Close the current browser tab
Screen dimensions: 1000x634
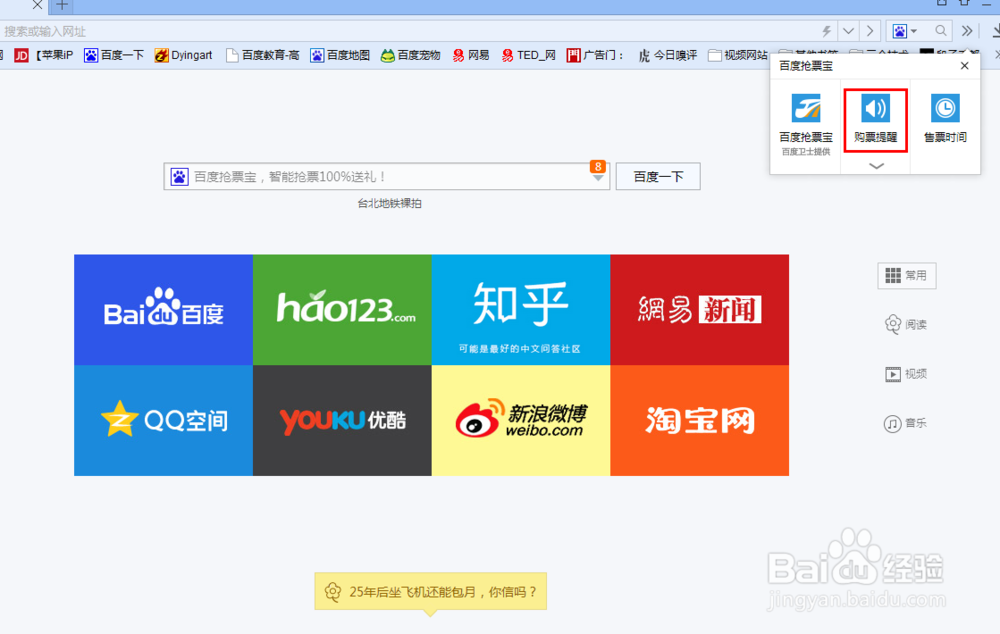pos(38,5)
